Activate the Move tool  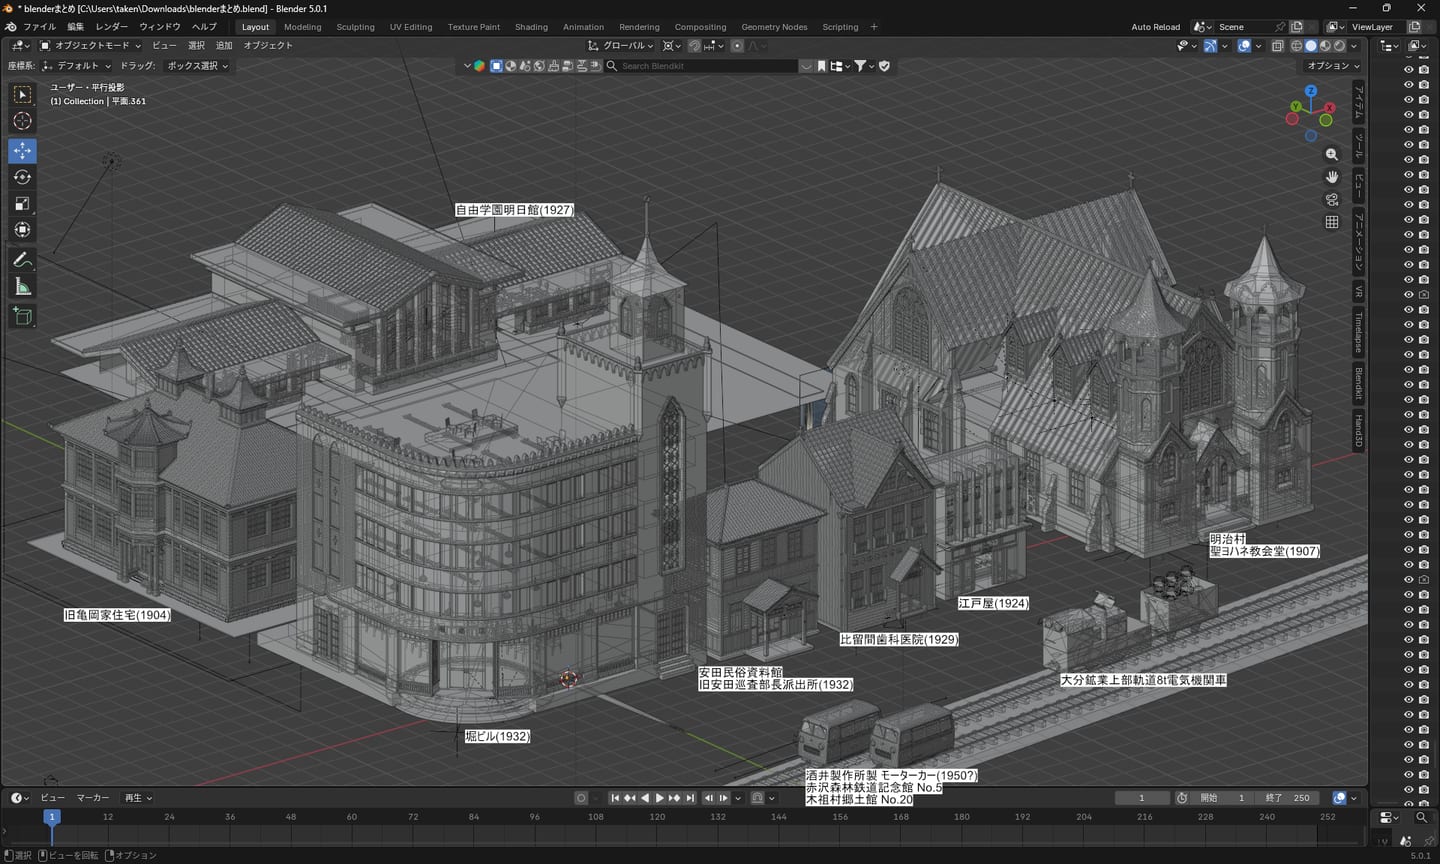[22, 151]
